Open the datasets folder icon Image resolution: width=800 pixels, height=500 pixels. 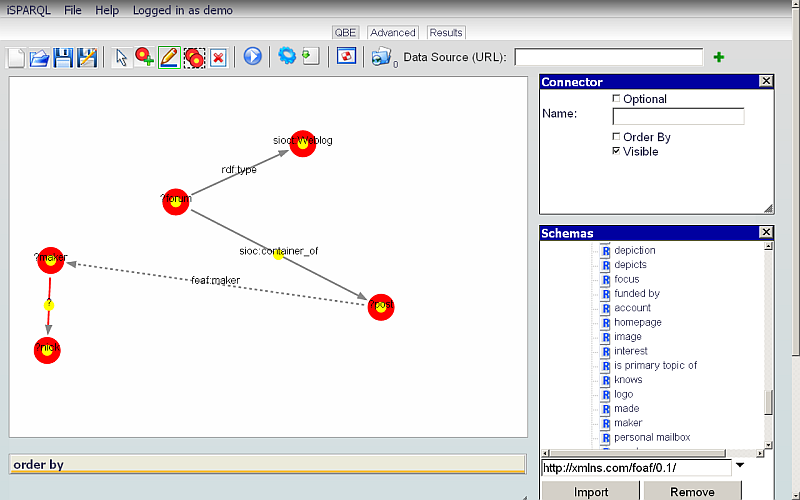pos(381,57)
